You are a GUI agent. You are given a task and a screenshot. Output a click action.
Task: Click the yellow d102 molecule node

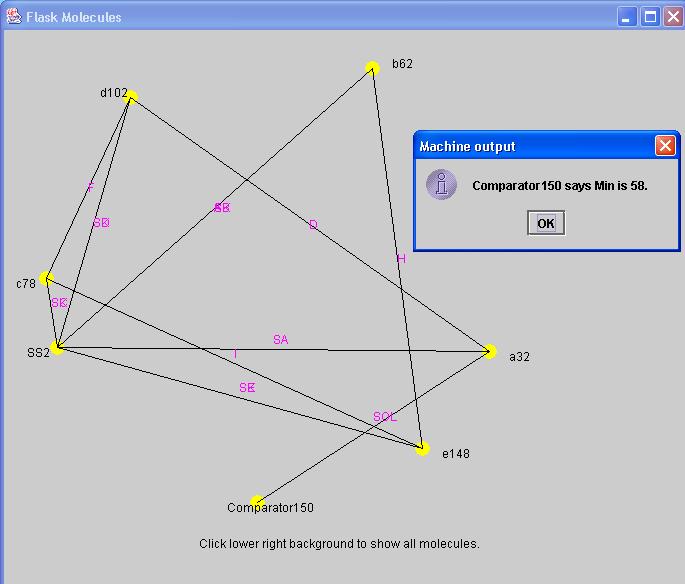tap(131, 97)
